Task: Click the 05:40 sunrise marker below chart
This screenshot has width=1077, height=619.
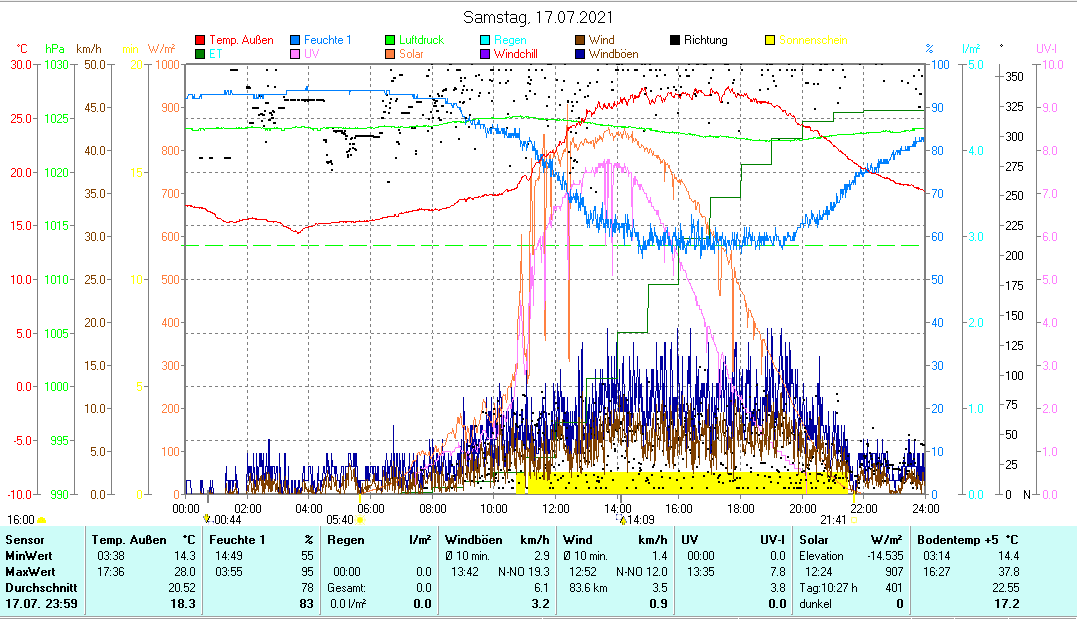Action: (x=340, y=520)
